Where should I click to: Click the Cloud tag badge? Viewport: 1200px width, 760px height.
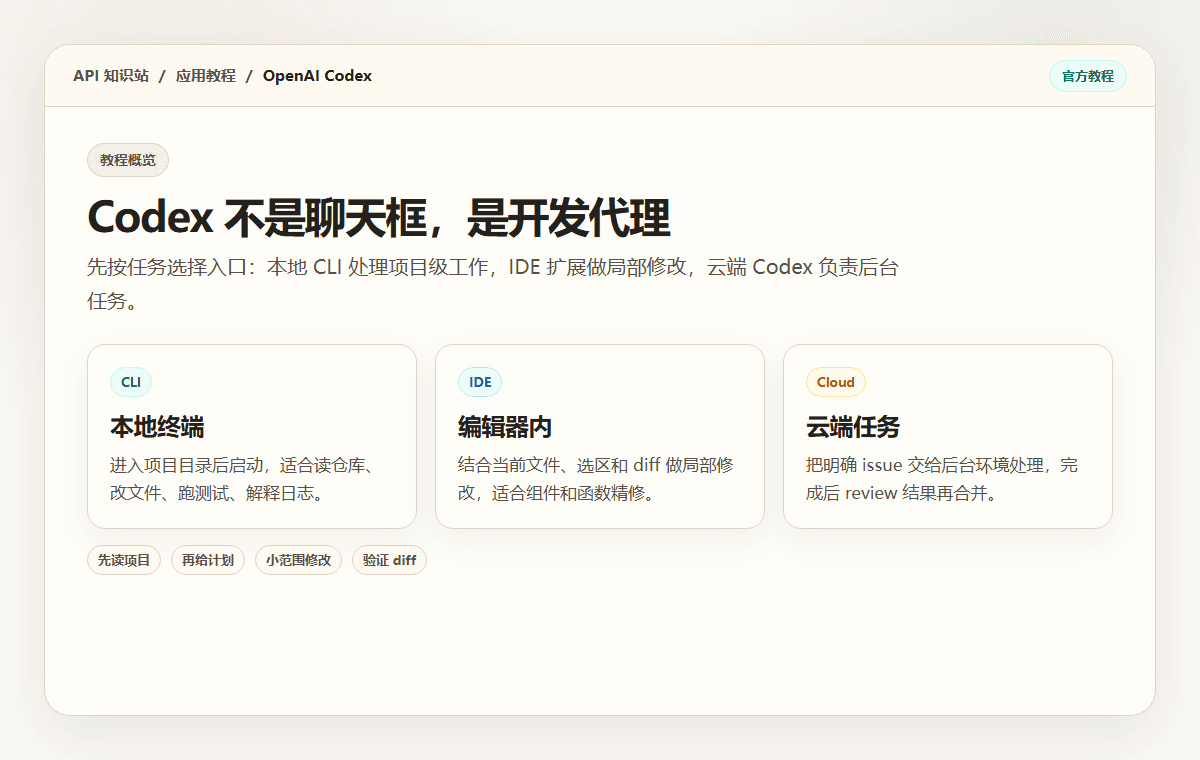(836, 382)
